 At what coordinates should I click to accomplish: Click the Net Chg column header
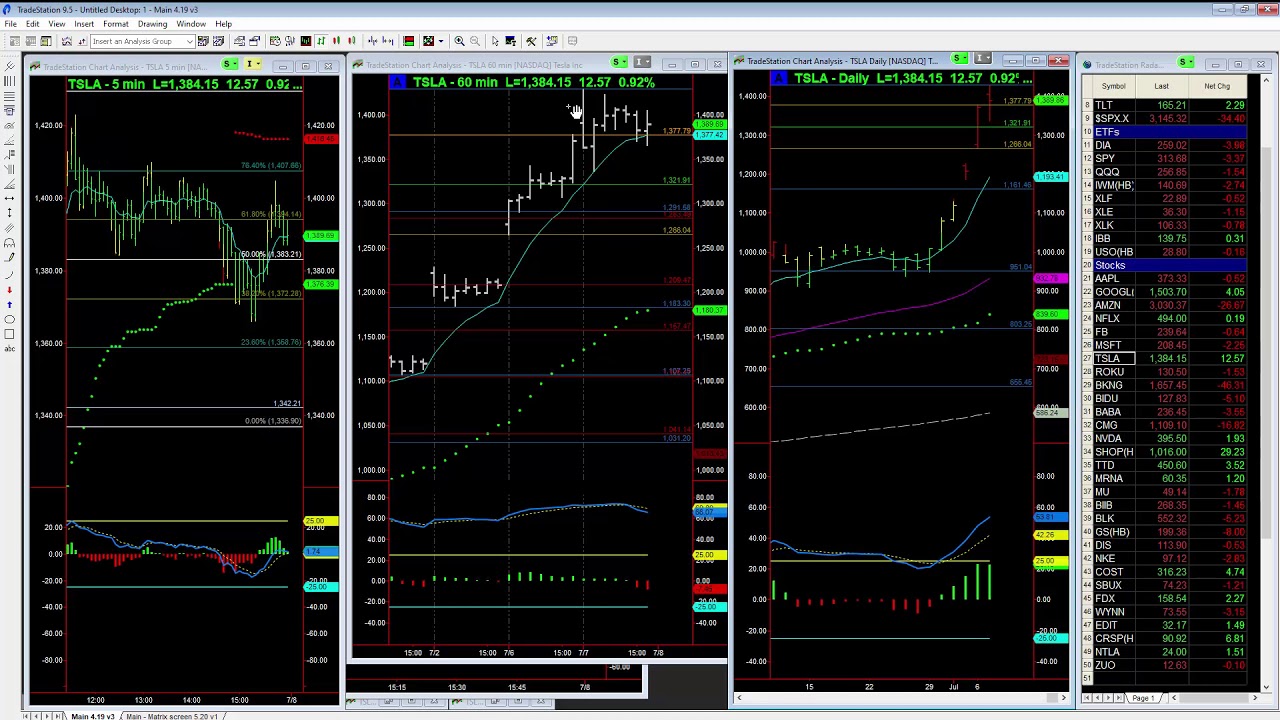(1217, 86)
